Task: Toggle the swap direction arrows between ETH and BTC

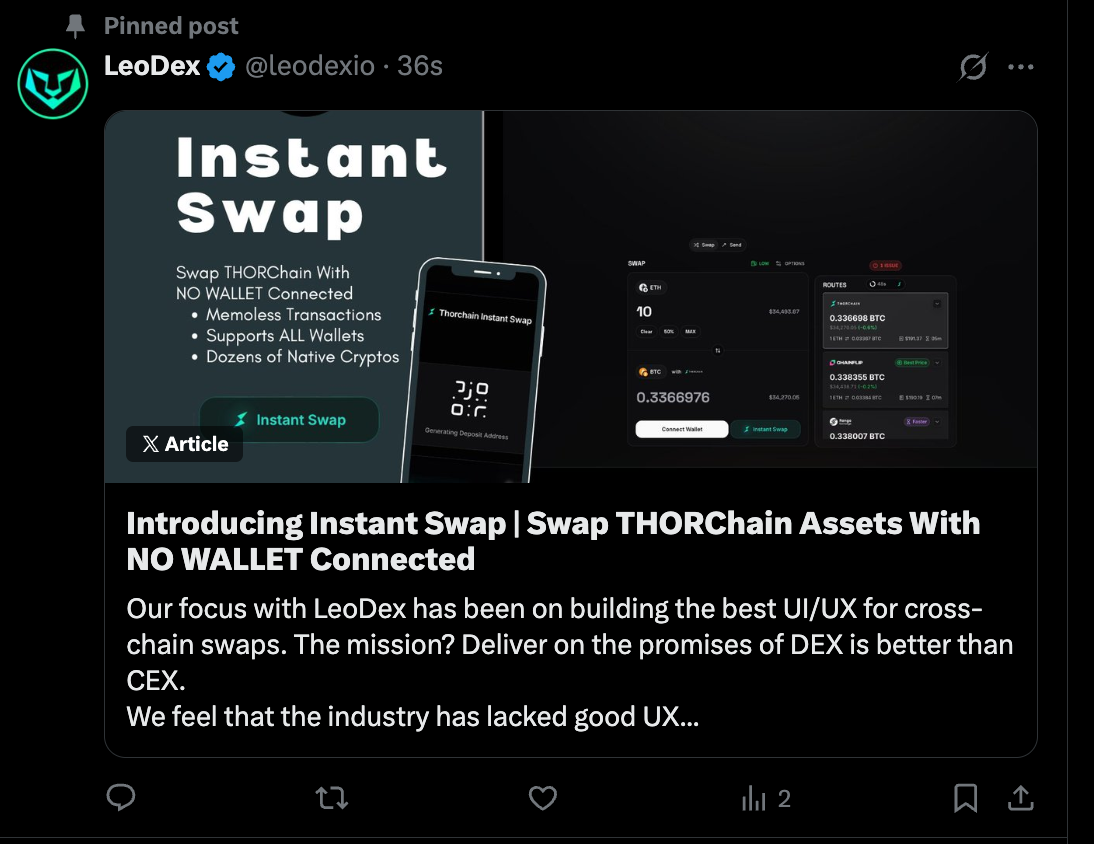Action: [718, 351]
